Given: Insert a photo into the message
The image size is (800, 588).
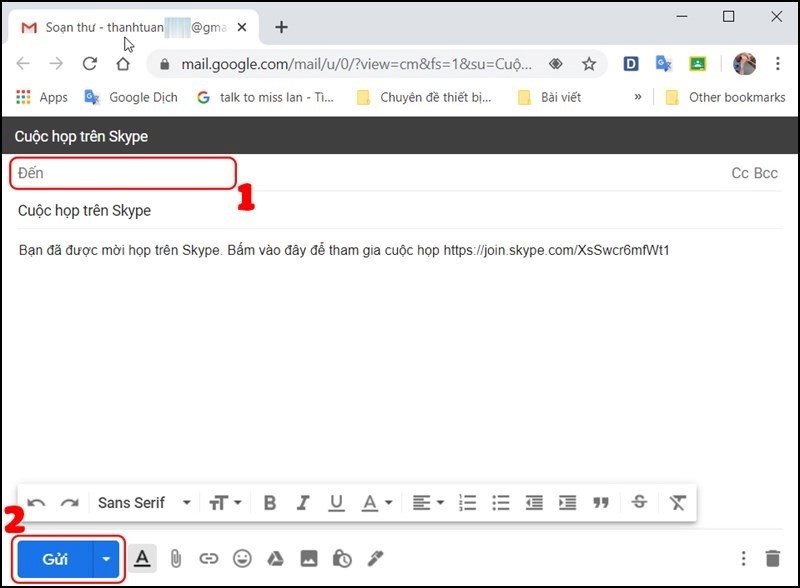Looking at the screenshot, I should 308,559.
